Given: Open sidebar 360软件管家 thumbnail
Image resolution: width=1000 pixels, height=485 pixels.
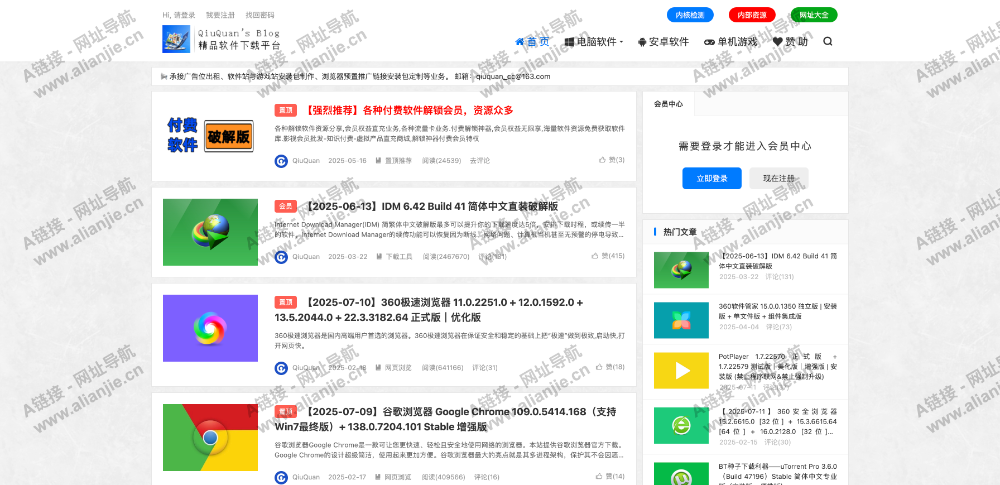Looking at the screenshot, I should coord(681,320).
